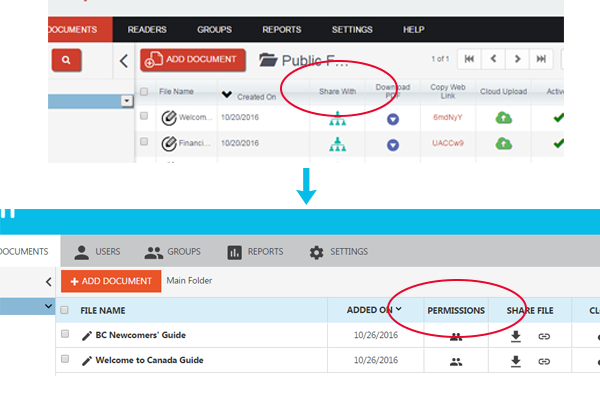Check Welcome to Canada Guide checkbox
The image size is (600, 400).
tap(65, 359)
